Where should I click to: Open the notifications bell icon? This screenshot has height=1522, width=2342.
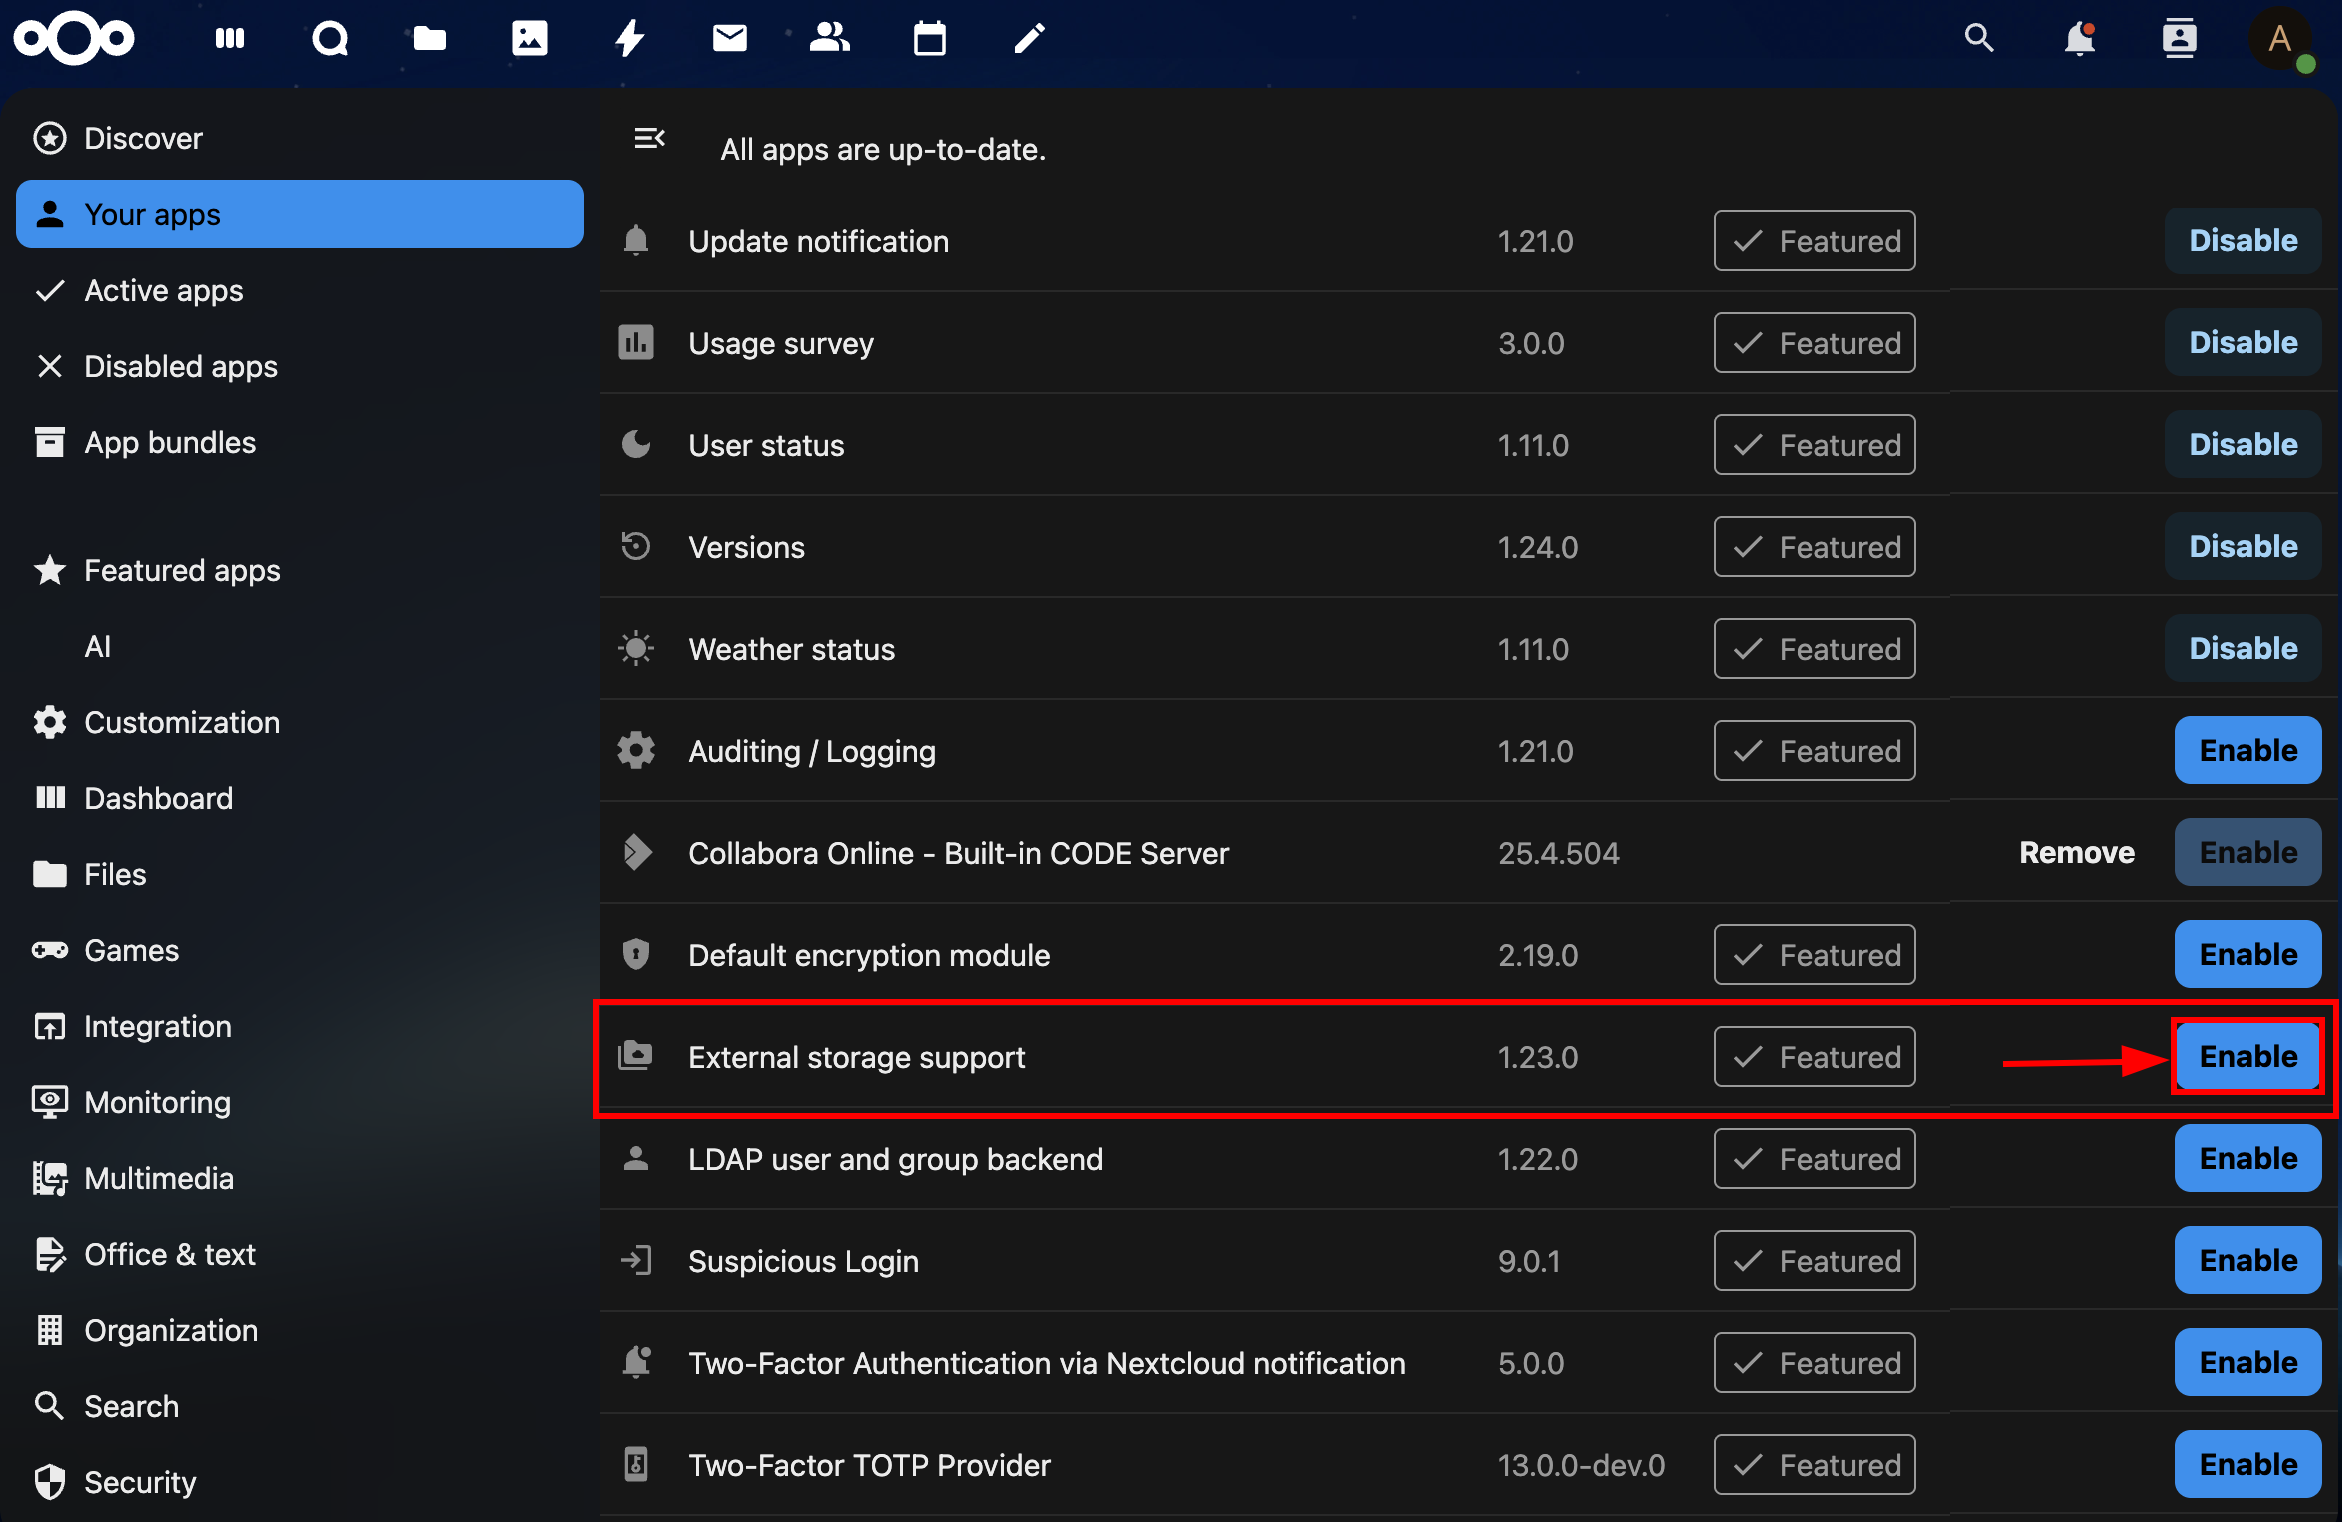point(2080,39)
